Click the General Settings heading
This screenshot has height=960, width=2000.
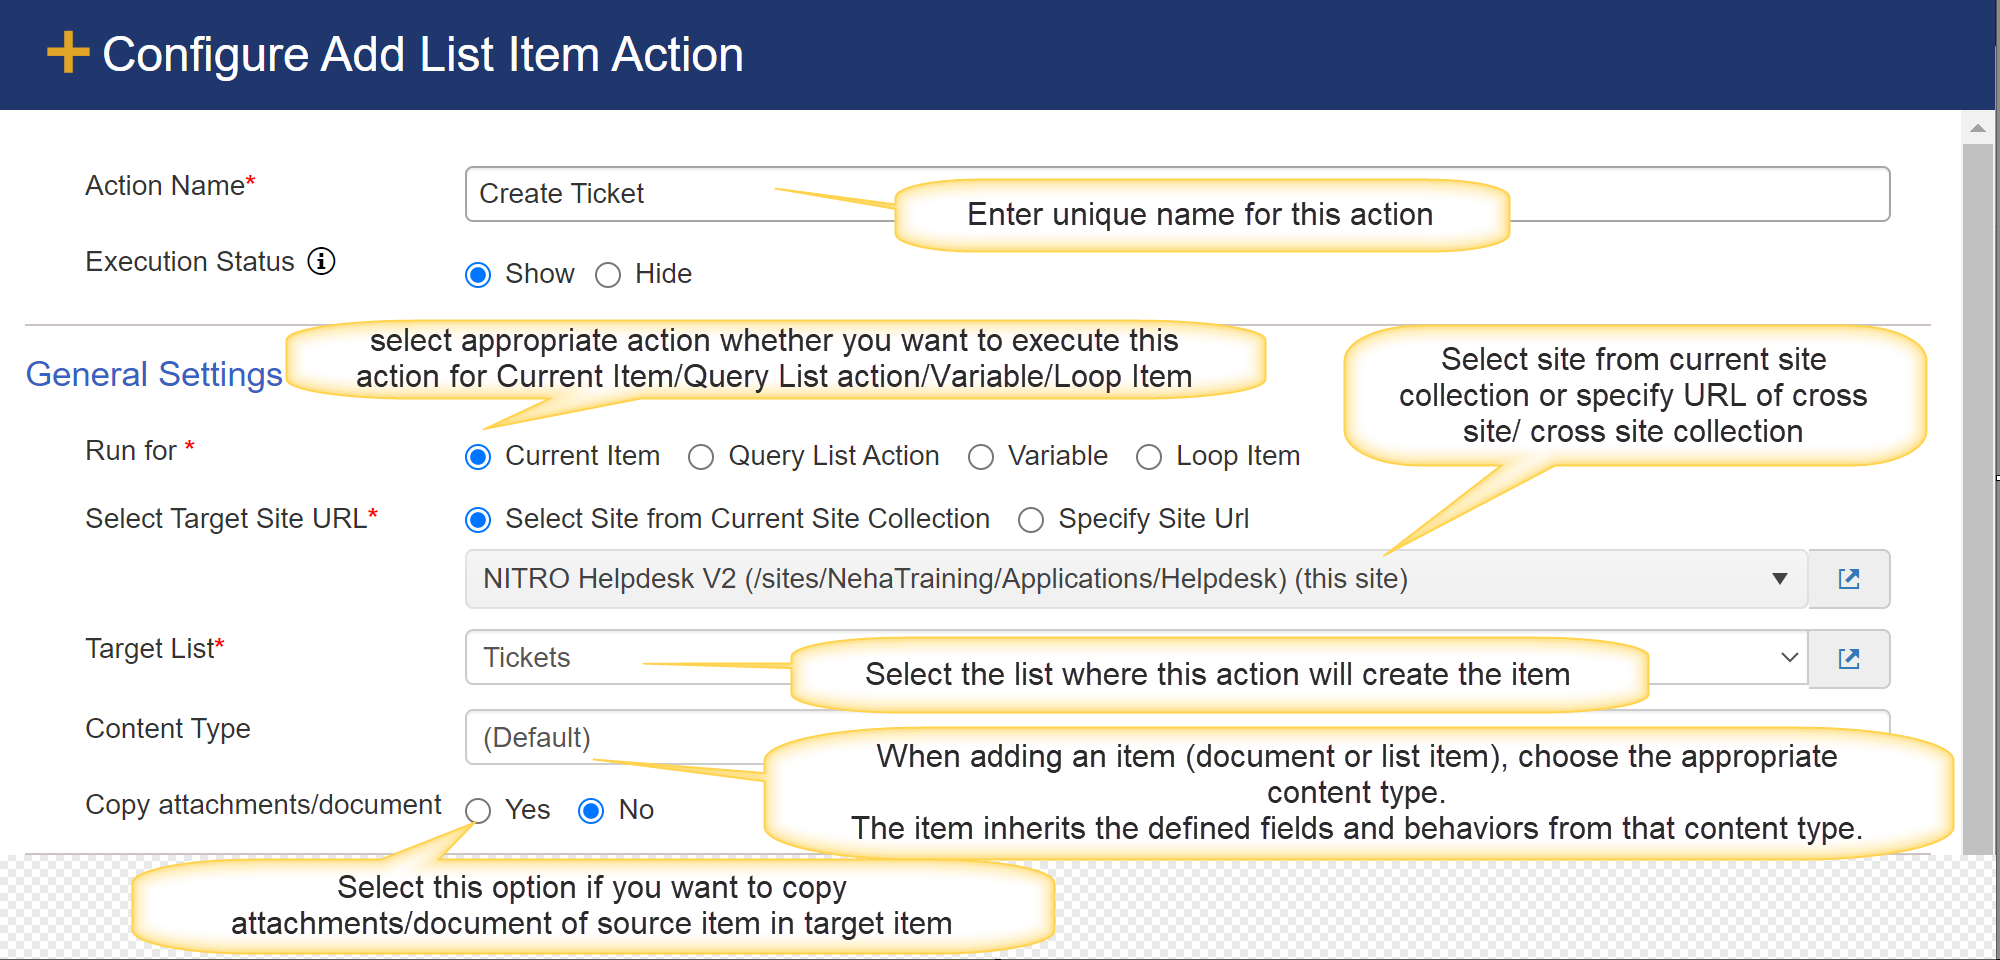coord(154,374)
